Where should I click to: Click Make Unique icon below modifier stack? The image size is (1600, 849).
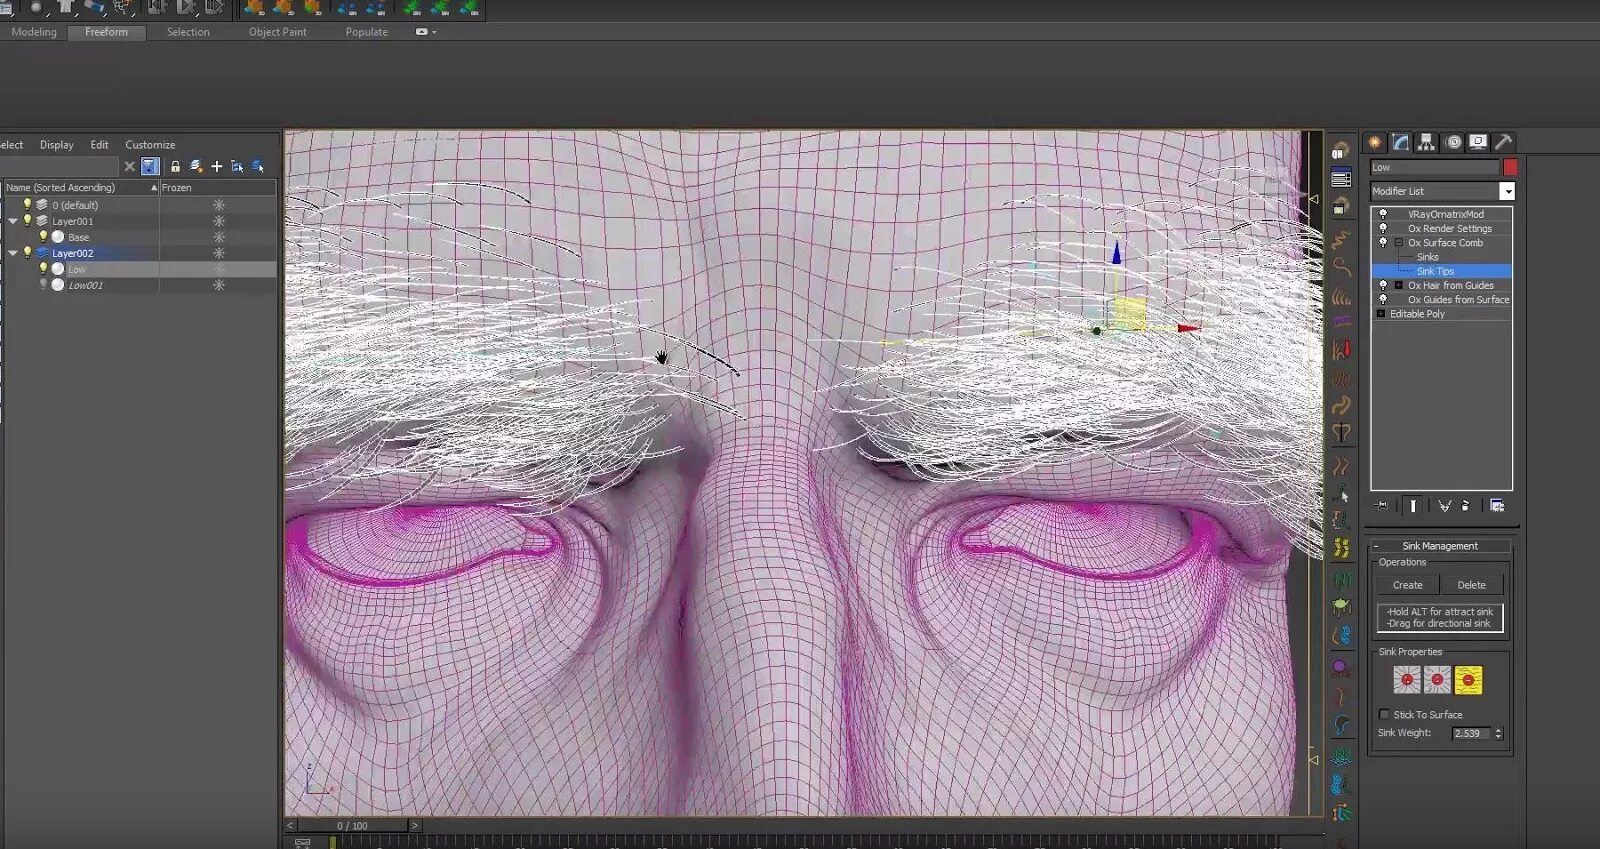click(1444, 506)
